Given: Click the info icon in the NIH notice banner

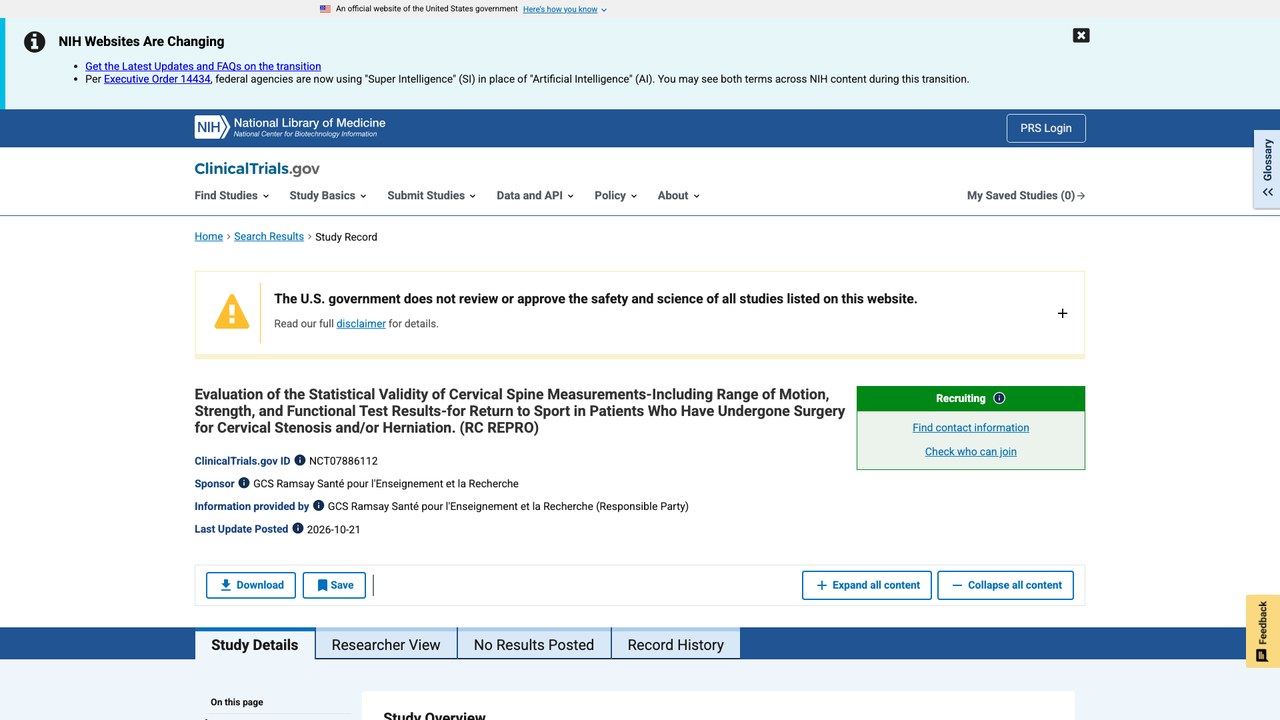Looking at the screenshot, I should (x=35, y=42).
